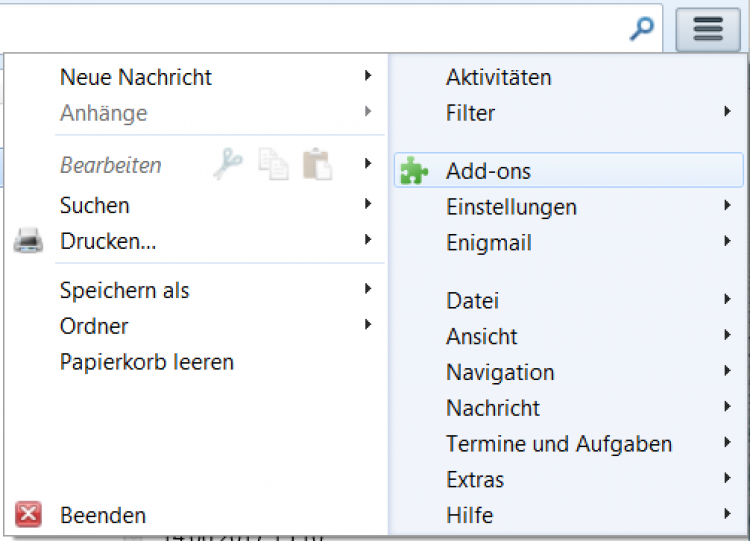This screenshot has width=750, height=541.
Task: Open the Termine und Aufgaben menu
Action: click(558, 443)
